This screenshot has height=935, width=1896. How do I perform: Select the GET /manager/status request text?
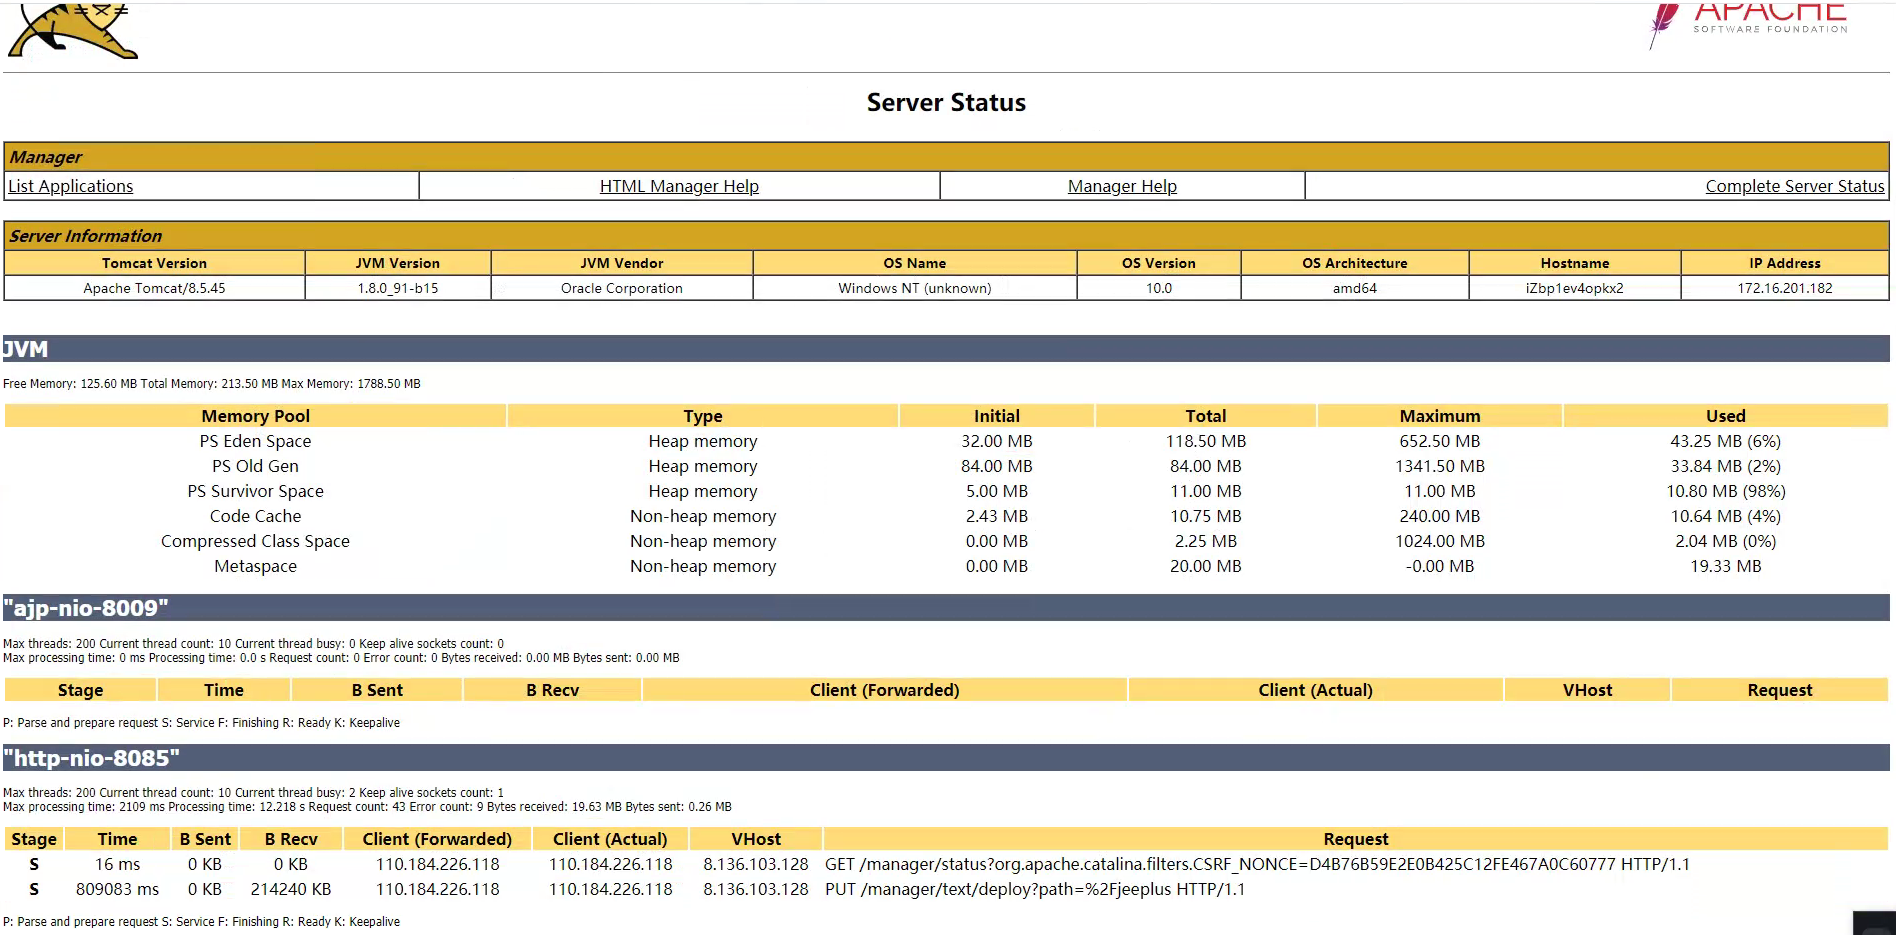1257,864
